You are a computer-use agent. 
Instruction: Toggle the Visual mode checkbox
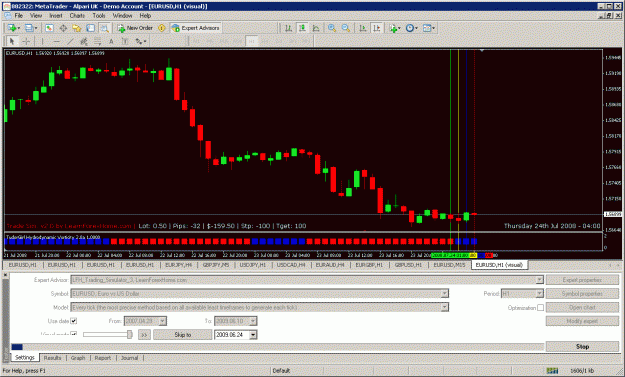tap(73, 334)
